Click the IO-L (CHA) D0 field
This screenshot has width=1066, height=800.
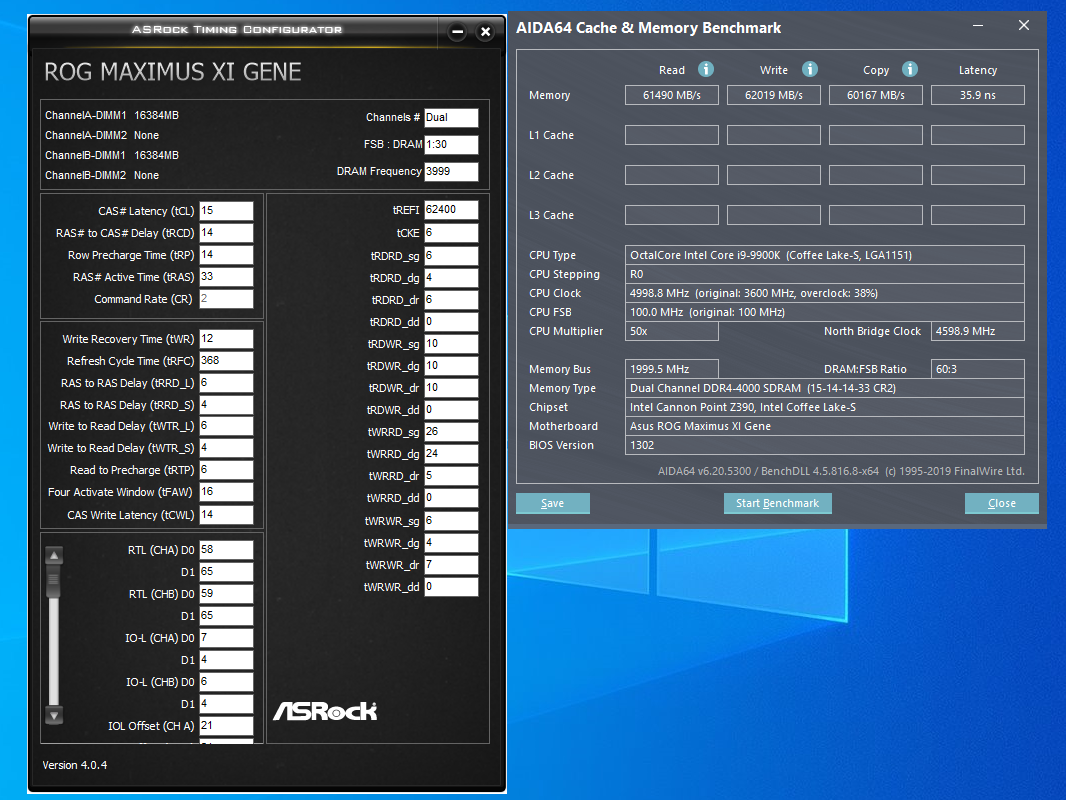tap(226, 638)
